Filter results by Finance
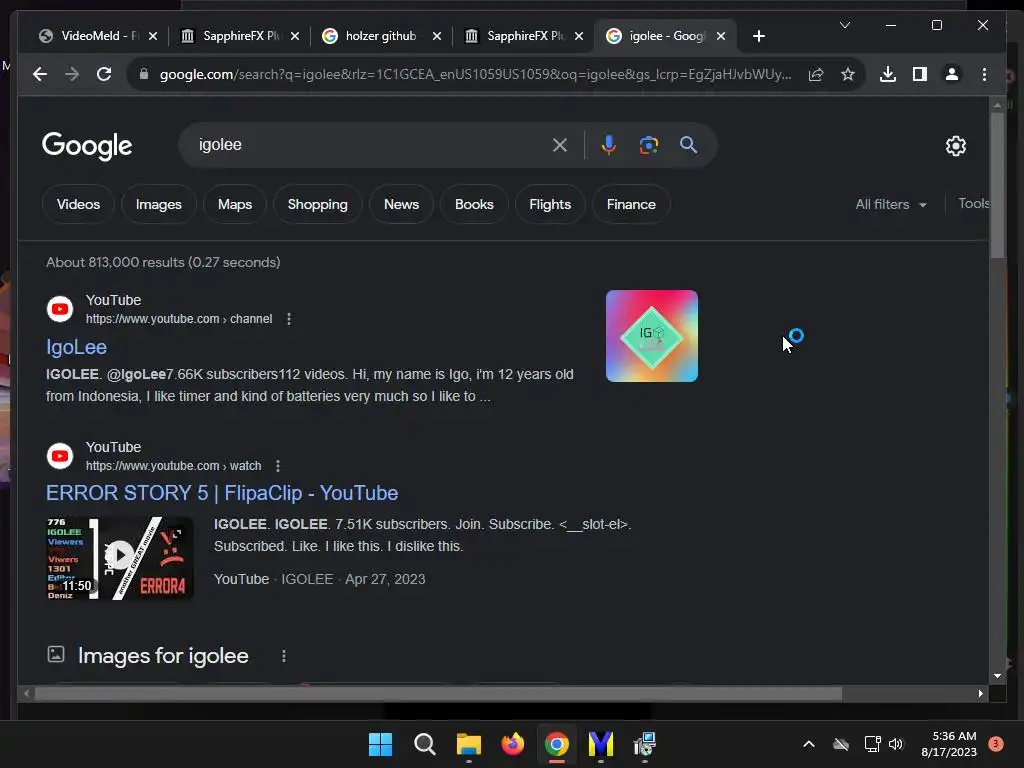The width and height of the screenshot is (1024, 768). pos(631,204)
